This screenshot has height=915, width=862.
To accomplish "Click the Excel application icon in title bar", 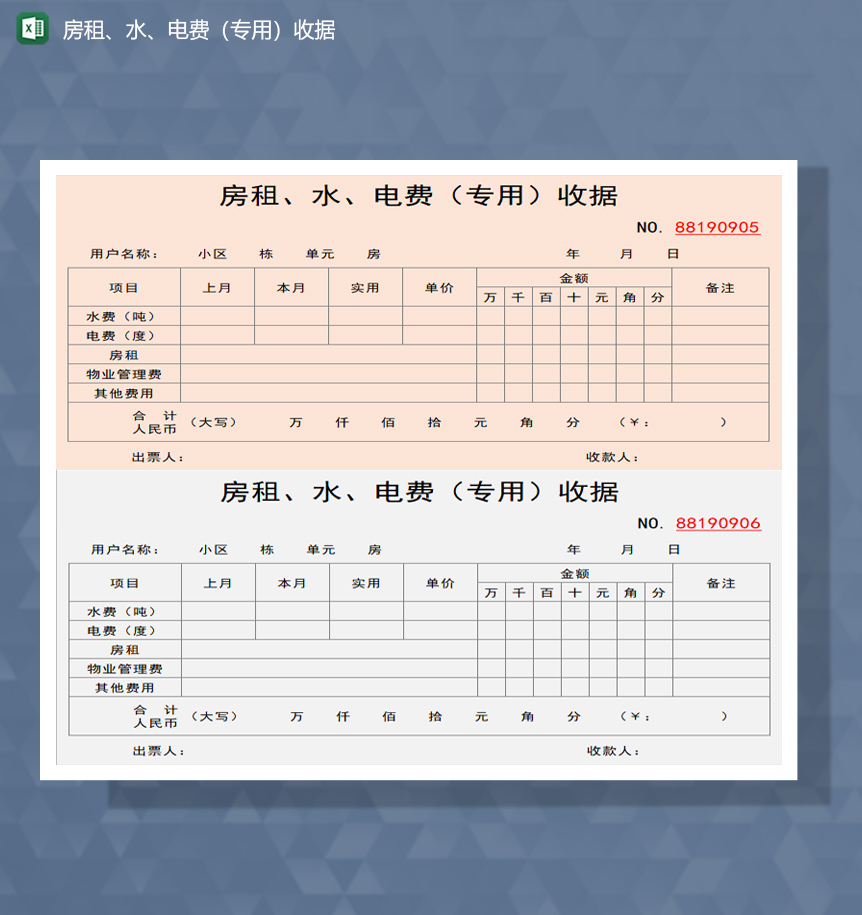I will point(29,30).
